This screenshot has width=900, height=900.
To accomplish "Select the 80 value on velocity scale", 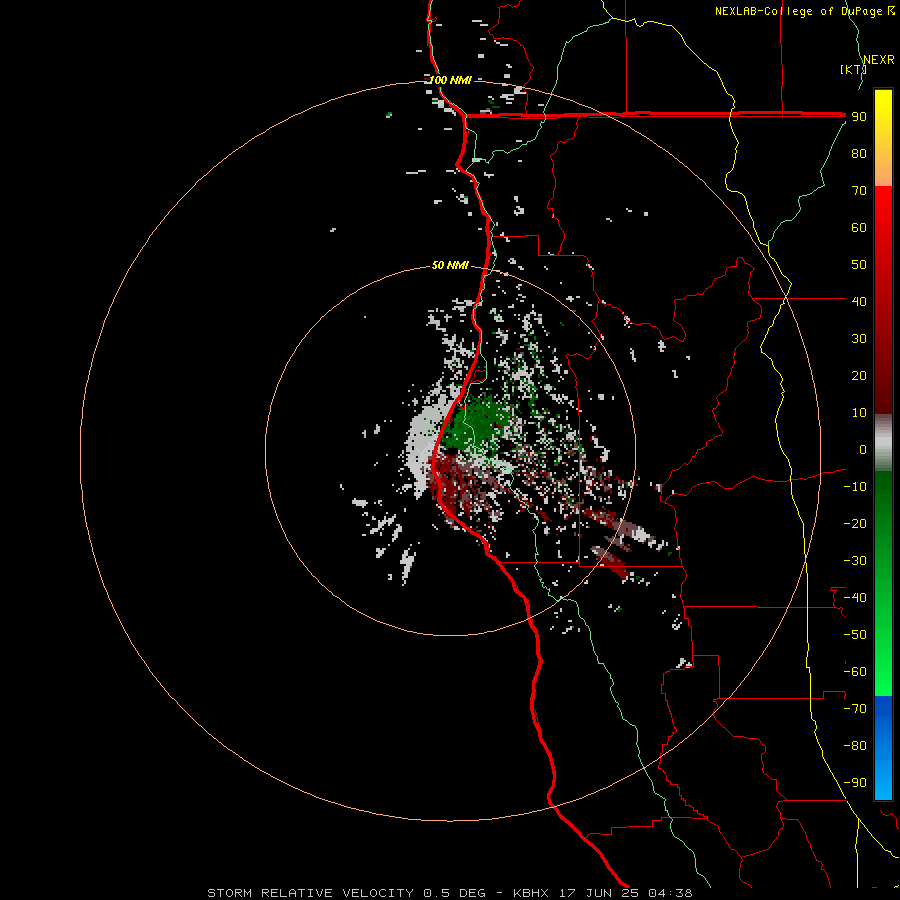I will point(859,154).
